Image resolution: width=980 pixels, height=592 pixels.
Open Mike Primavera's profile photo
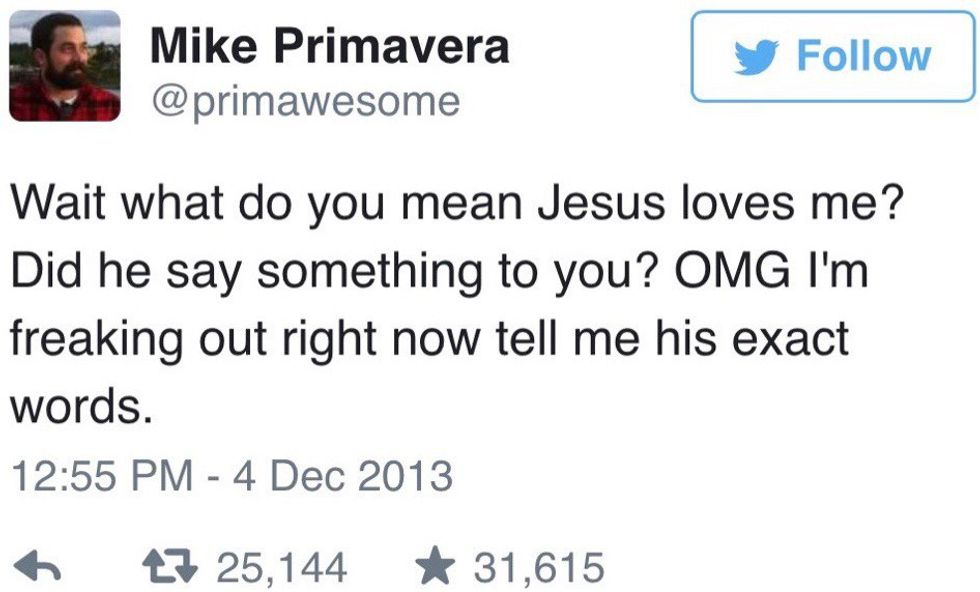65,64
